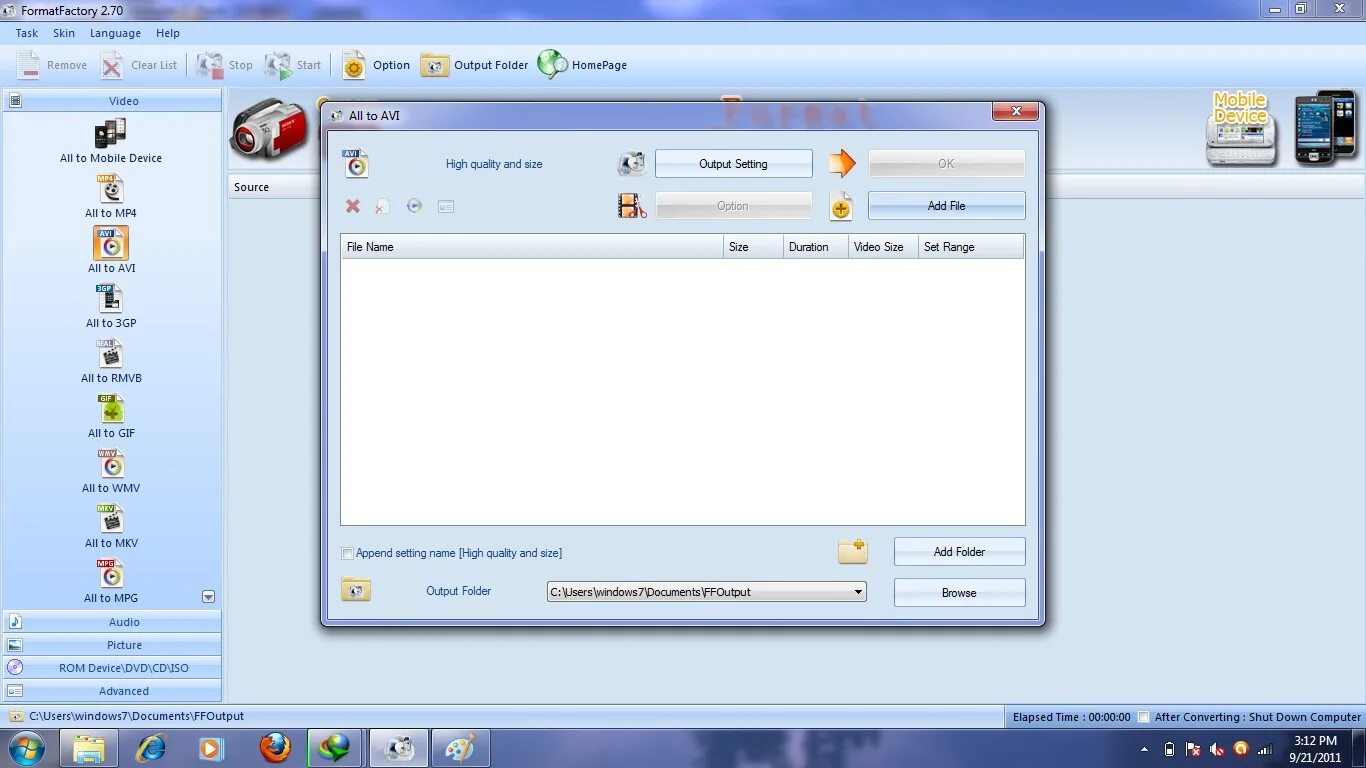This screenshot has width=1366, height=768.
Task: Click the Video Size column header
Action: (882, 247)
